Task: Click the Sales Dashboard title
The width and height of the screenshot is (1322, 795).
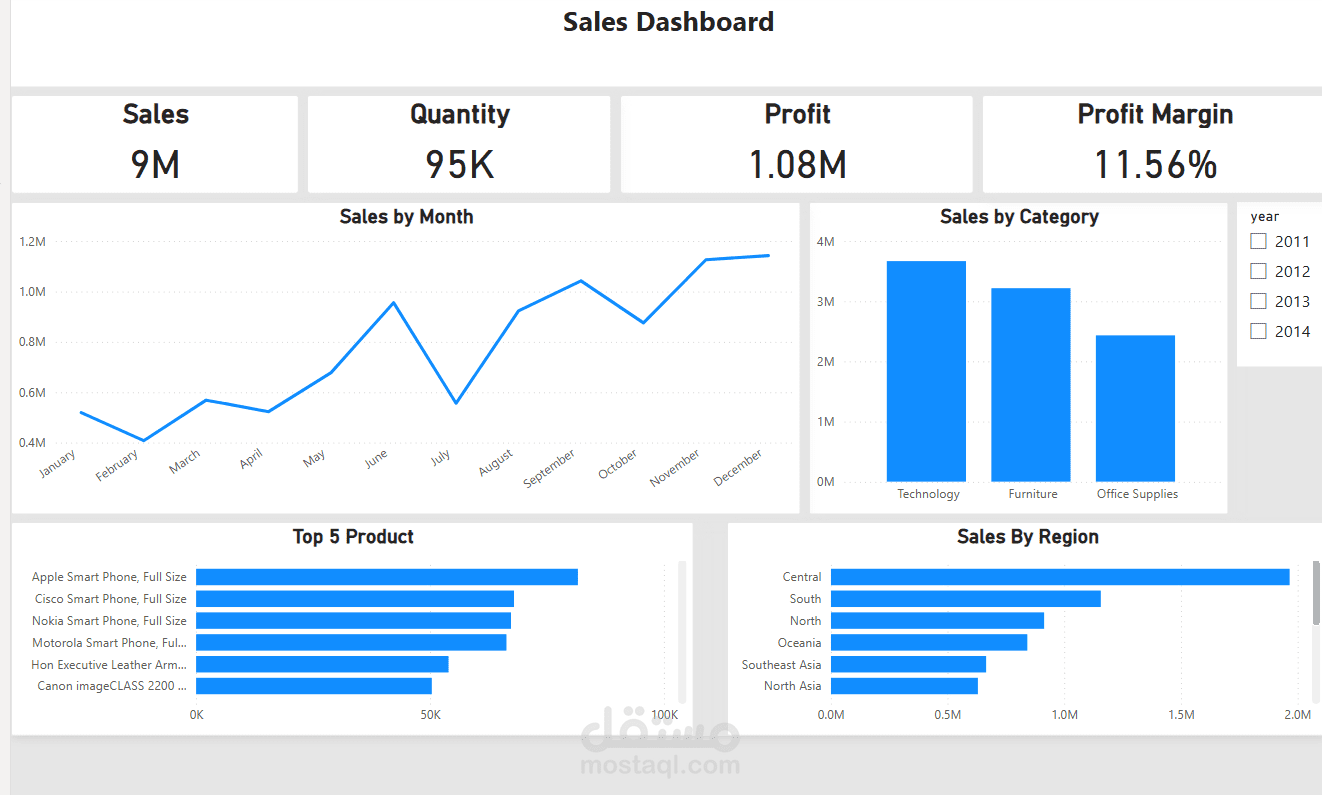Action: [x=668, y=21]
